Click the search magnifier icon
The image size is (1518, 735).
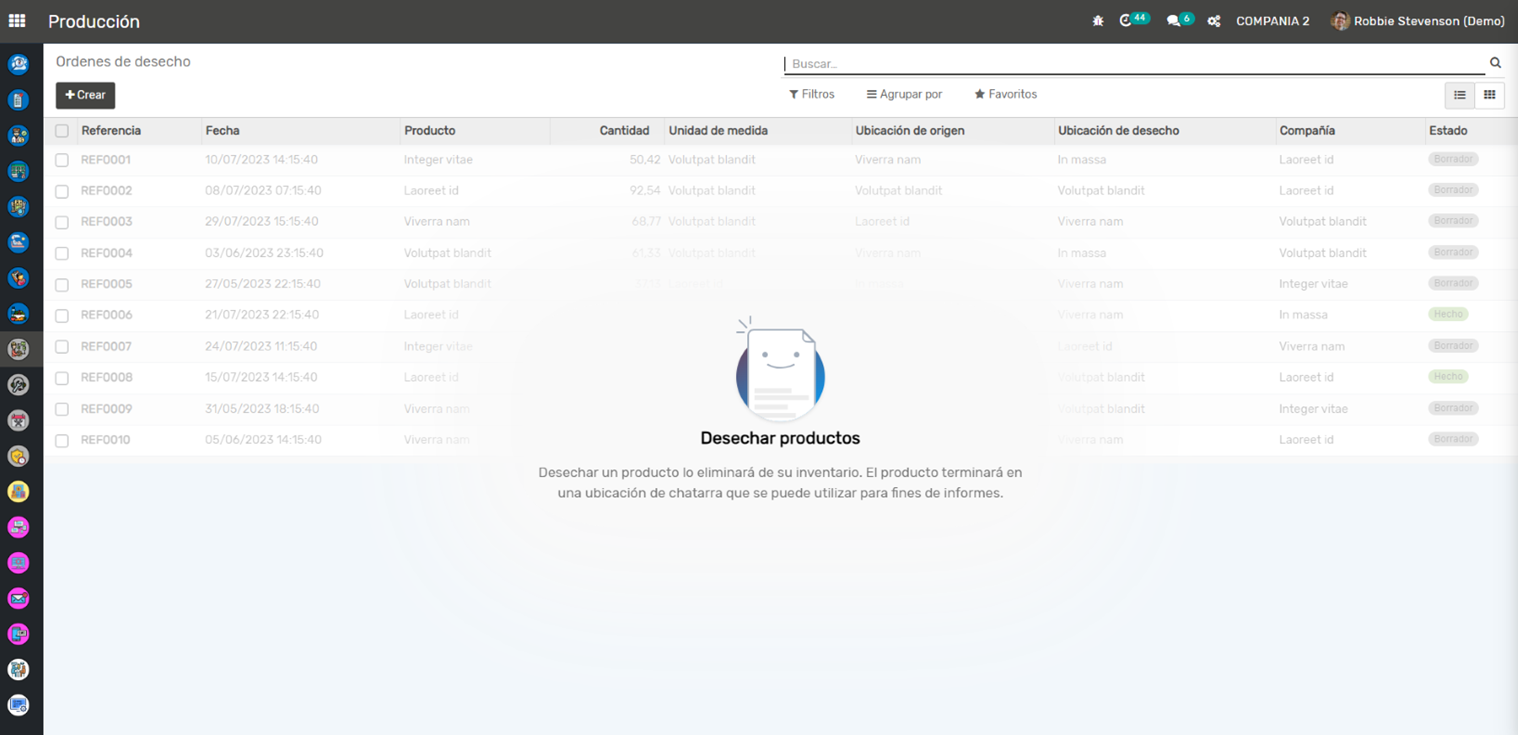click(1495, 63)
